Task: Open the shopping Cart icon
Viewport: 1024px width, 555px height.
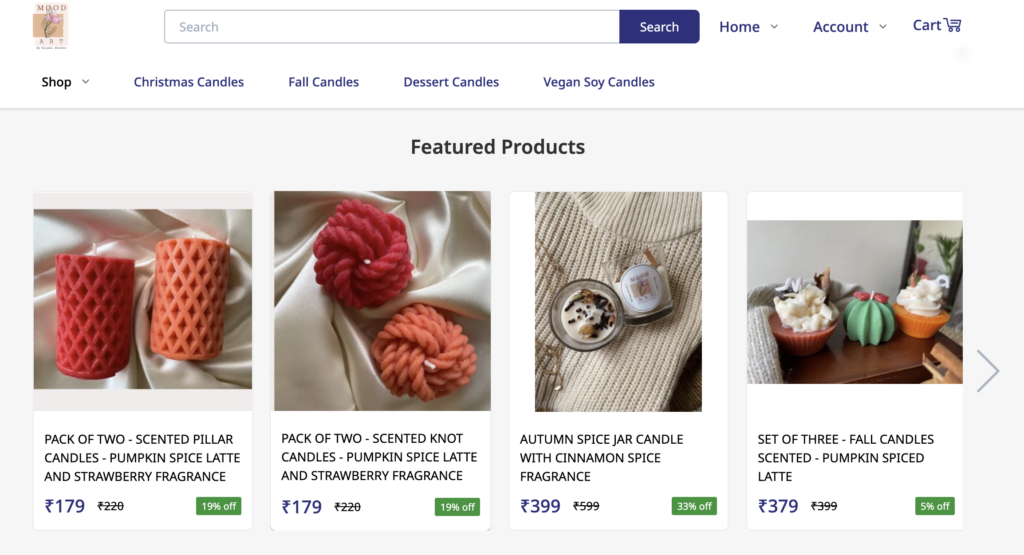Action: [951, 25]
